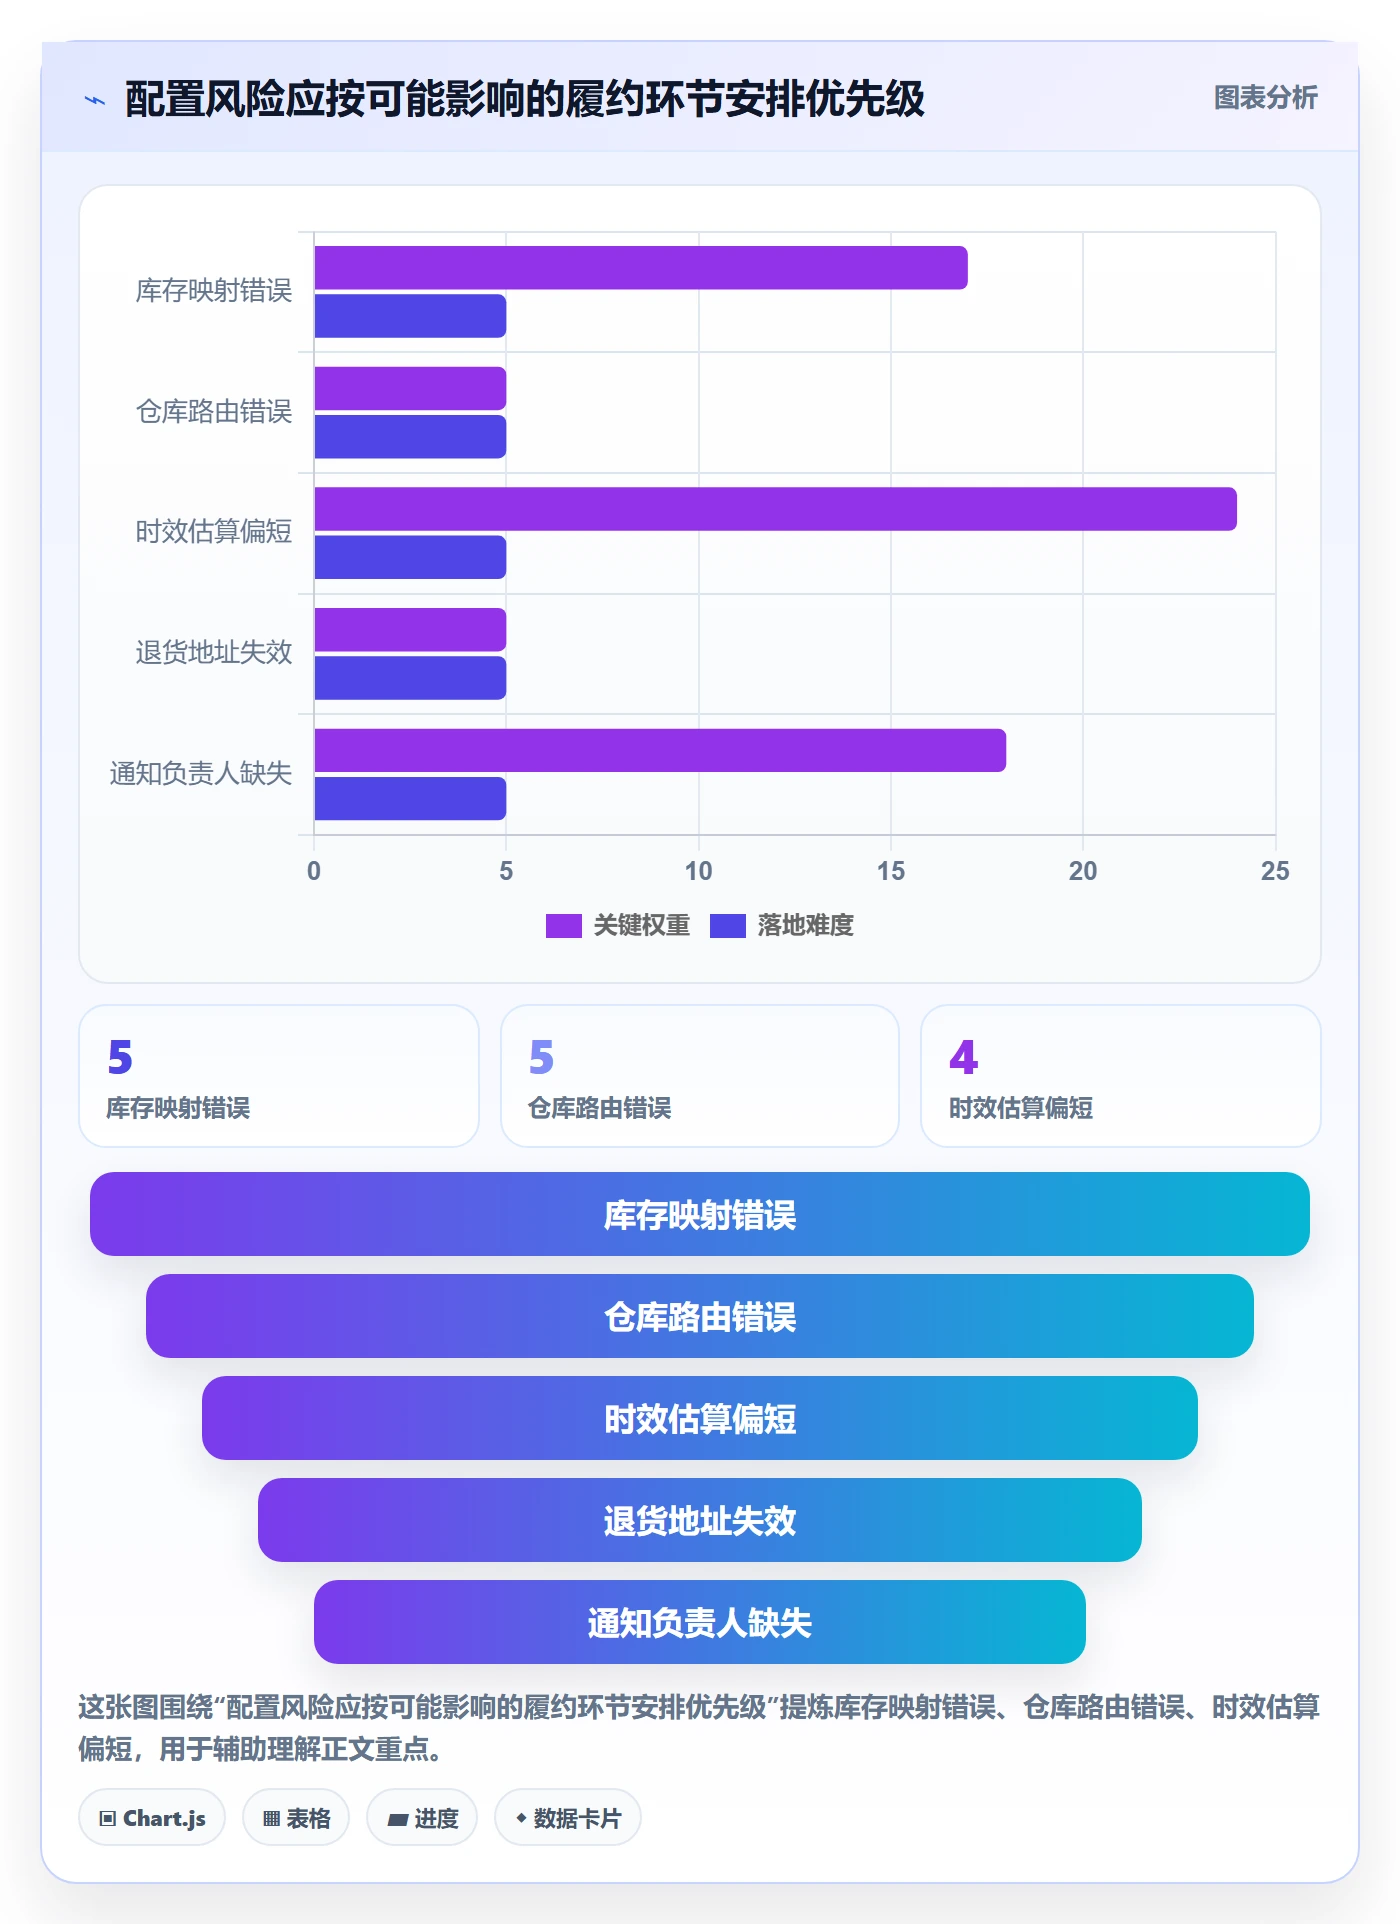Click the 通知负责人缺失 y-axis label
1400x1924 pixels.
click(x=201, y=774)
